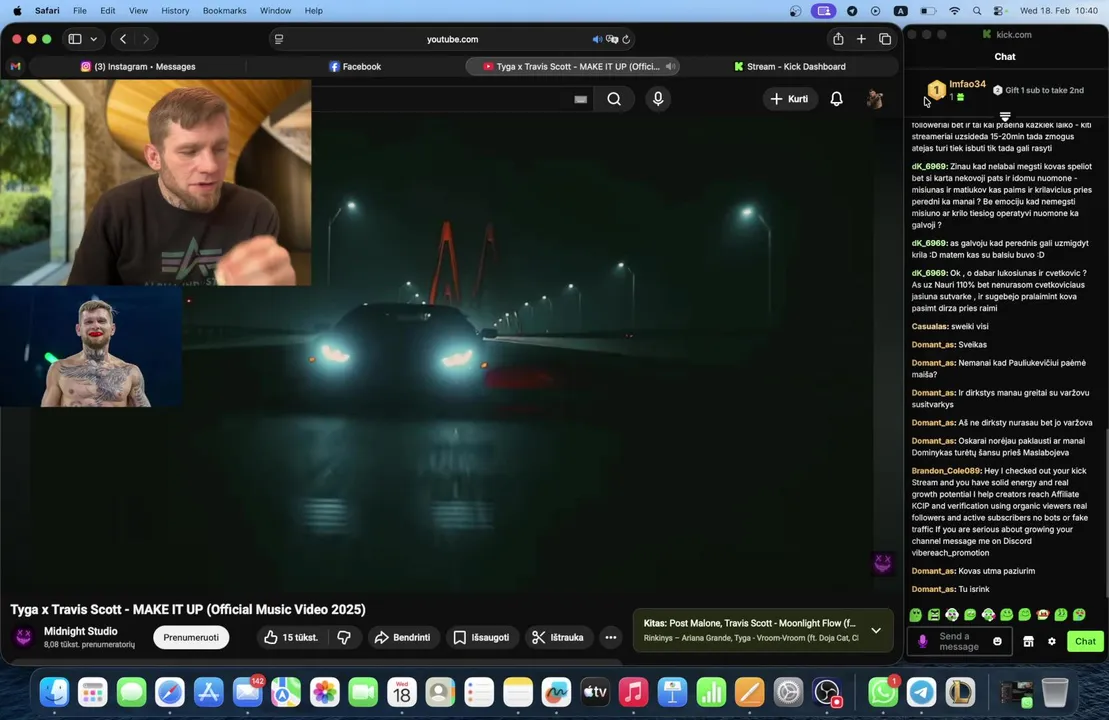Open the YouTube account avatar menu
Screen dimensions: 1109x720
click(x=875, y=99)
